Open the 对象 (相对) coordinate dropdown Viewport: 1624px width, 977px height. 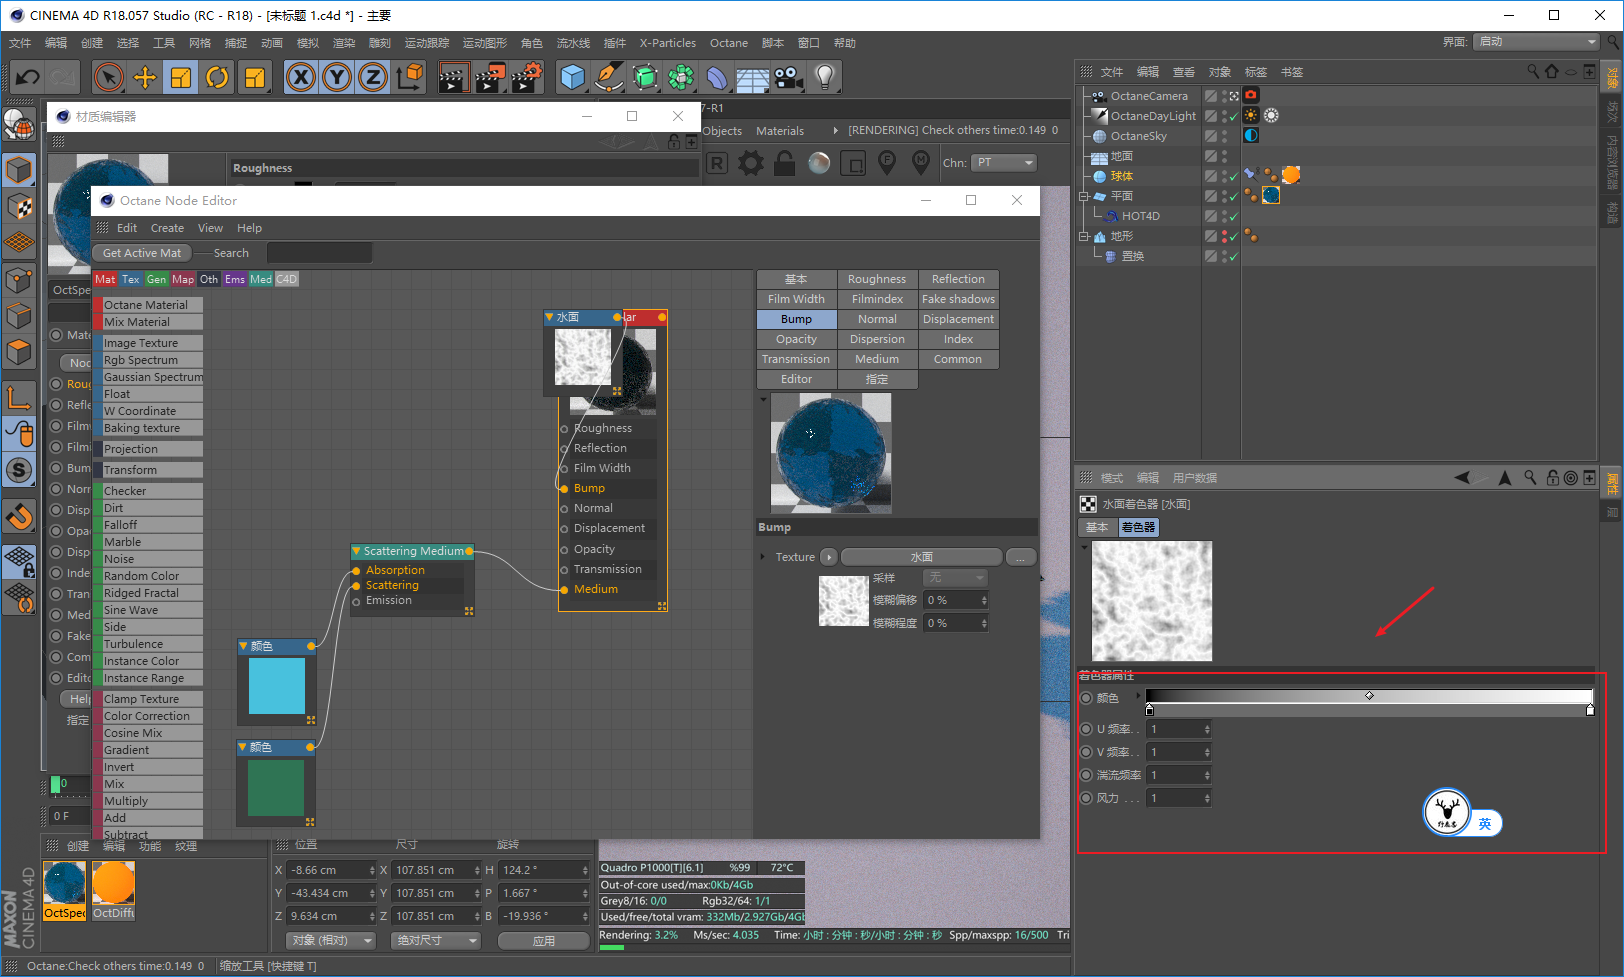331,940
